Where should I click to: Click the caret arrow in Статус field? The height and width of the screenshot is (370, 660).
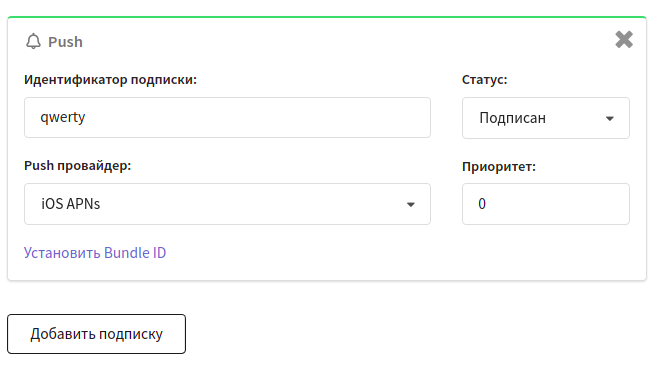(x=609, y=119)
